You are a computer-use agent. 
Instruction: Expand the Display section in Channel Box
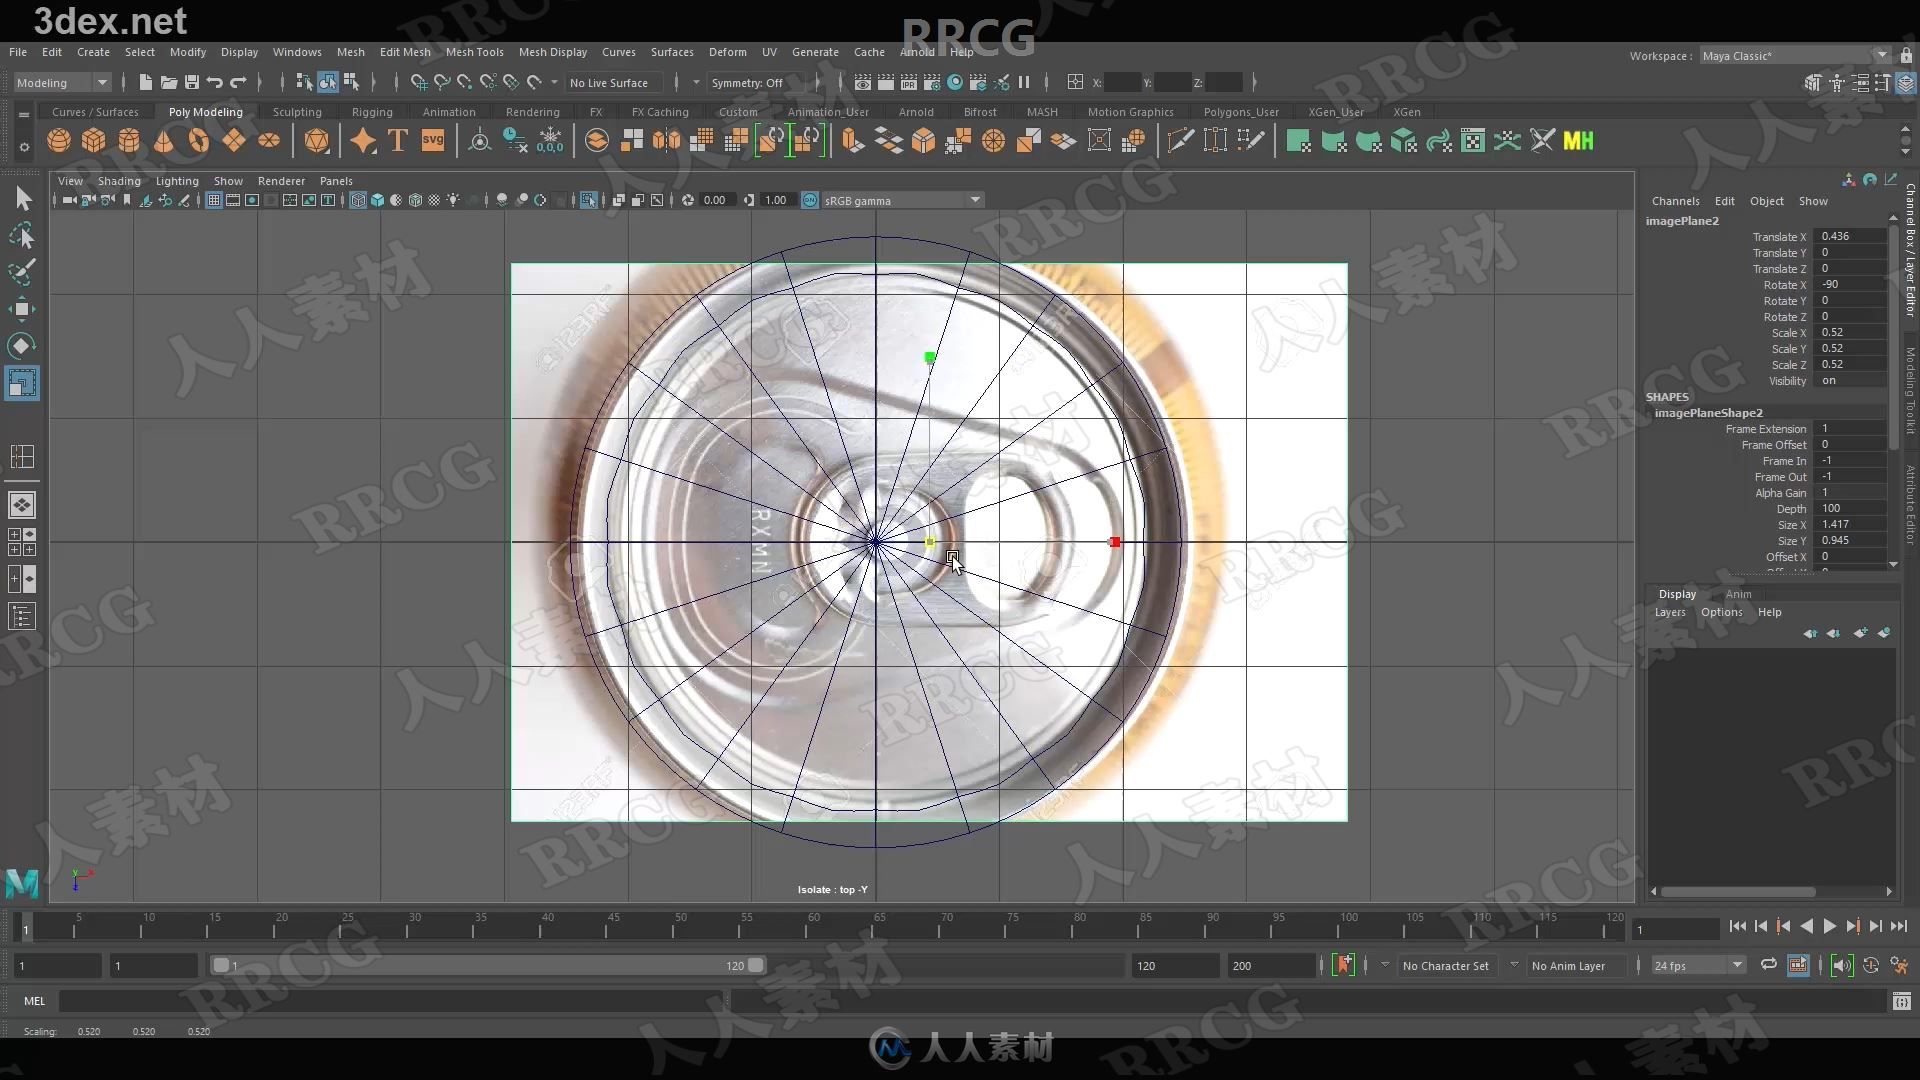coord(1676,593)
